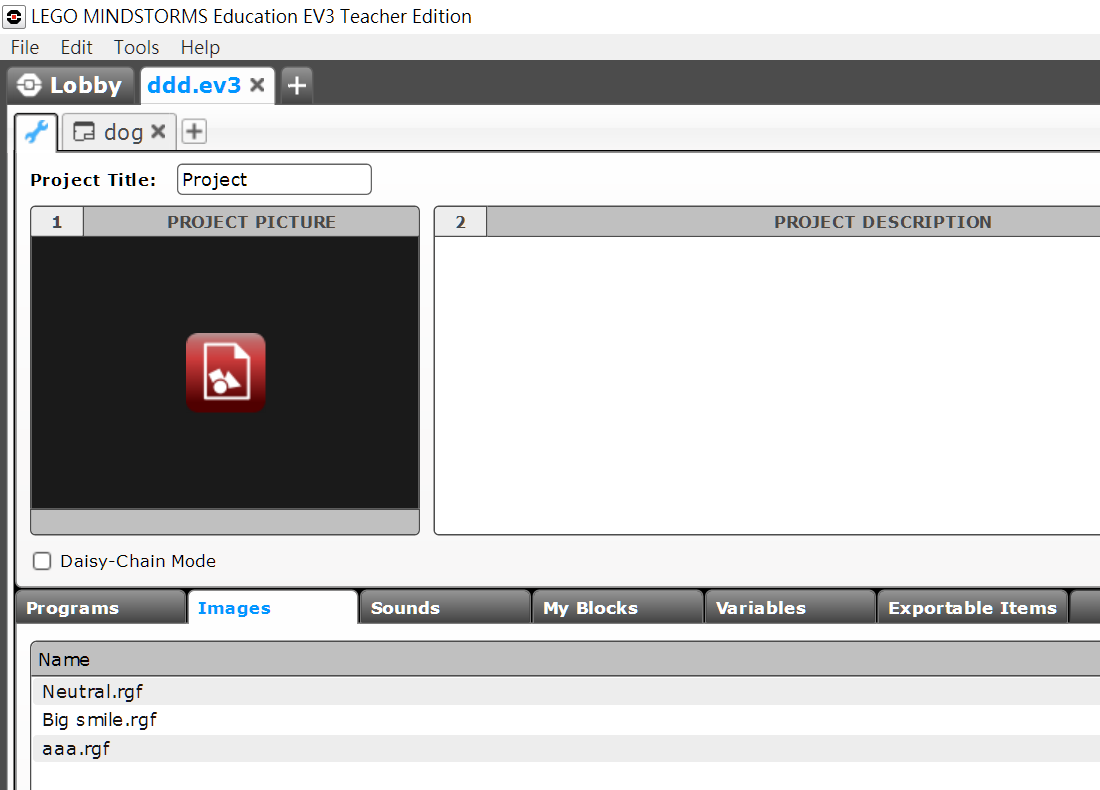Viewport: 1100px width, 790px height.
Task: Switch to the Sounds tab
Action: coord(445,608)
